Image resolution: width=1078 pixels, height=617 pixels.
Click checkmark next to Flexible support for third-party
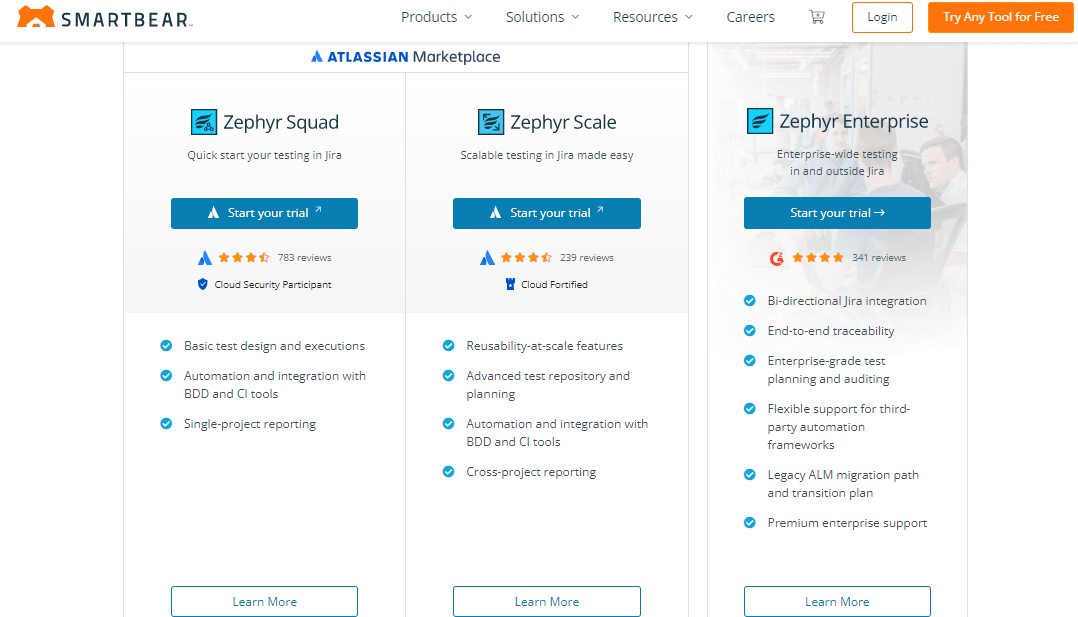pos(750,409)
